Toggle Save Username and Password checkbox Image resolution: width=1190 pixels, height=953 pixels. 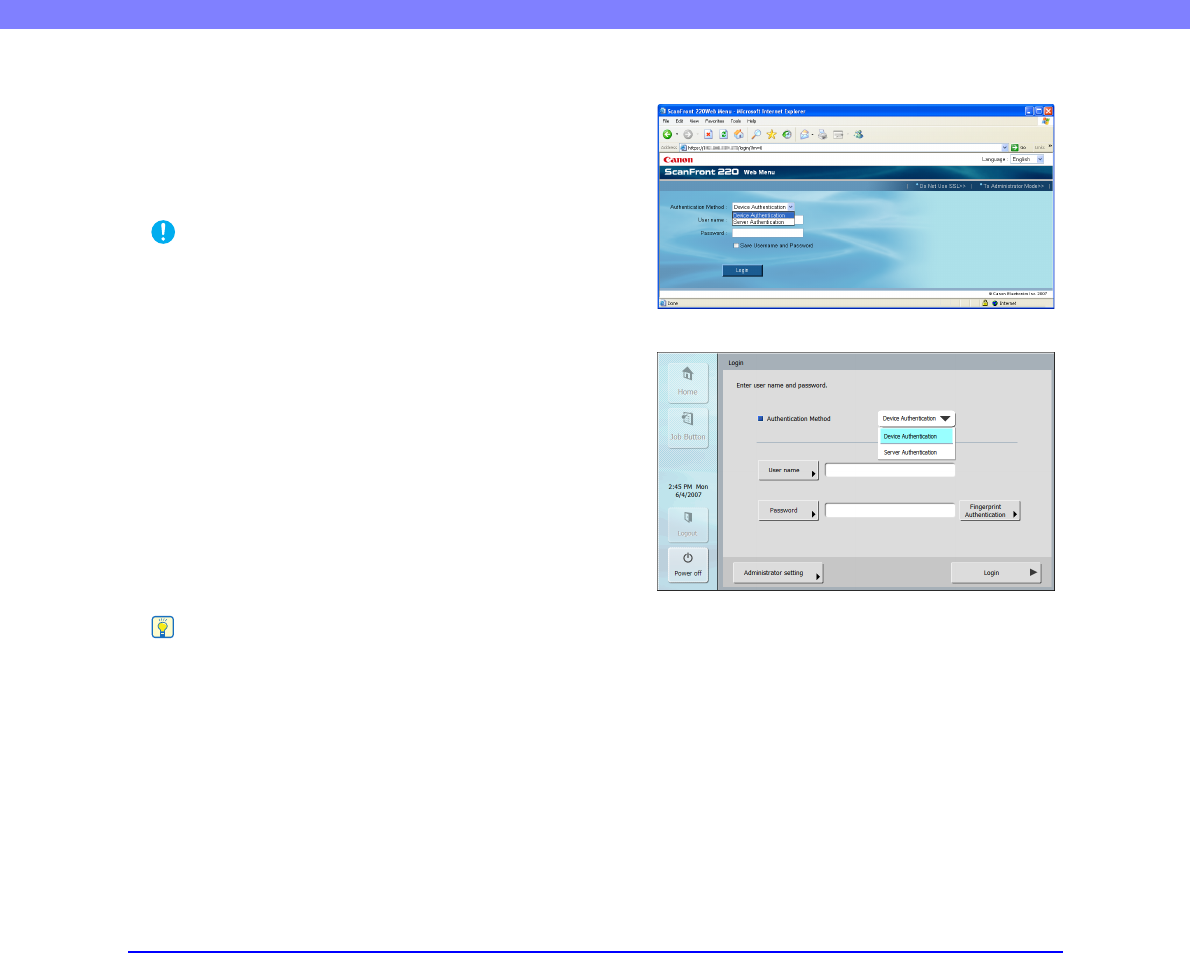pyautogui.click(x=736, y=246)
